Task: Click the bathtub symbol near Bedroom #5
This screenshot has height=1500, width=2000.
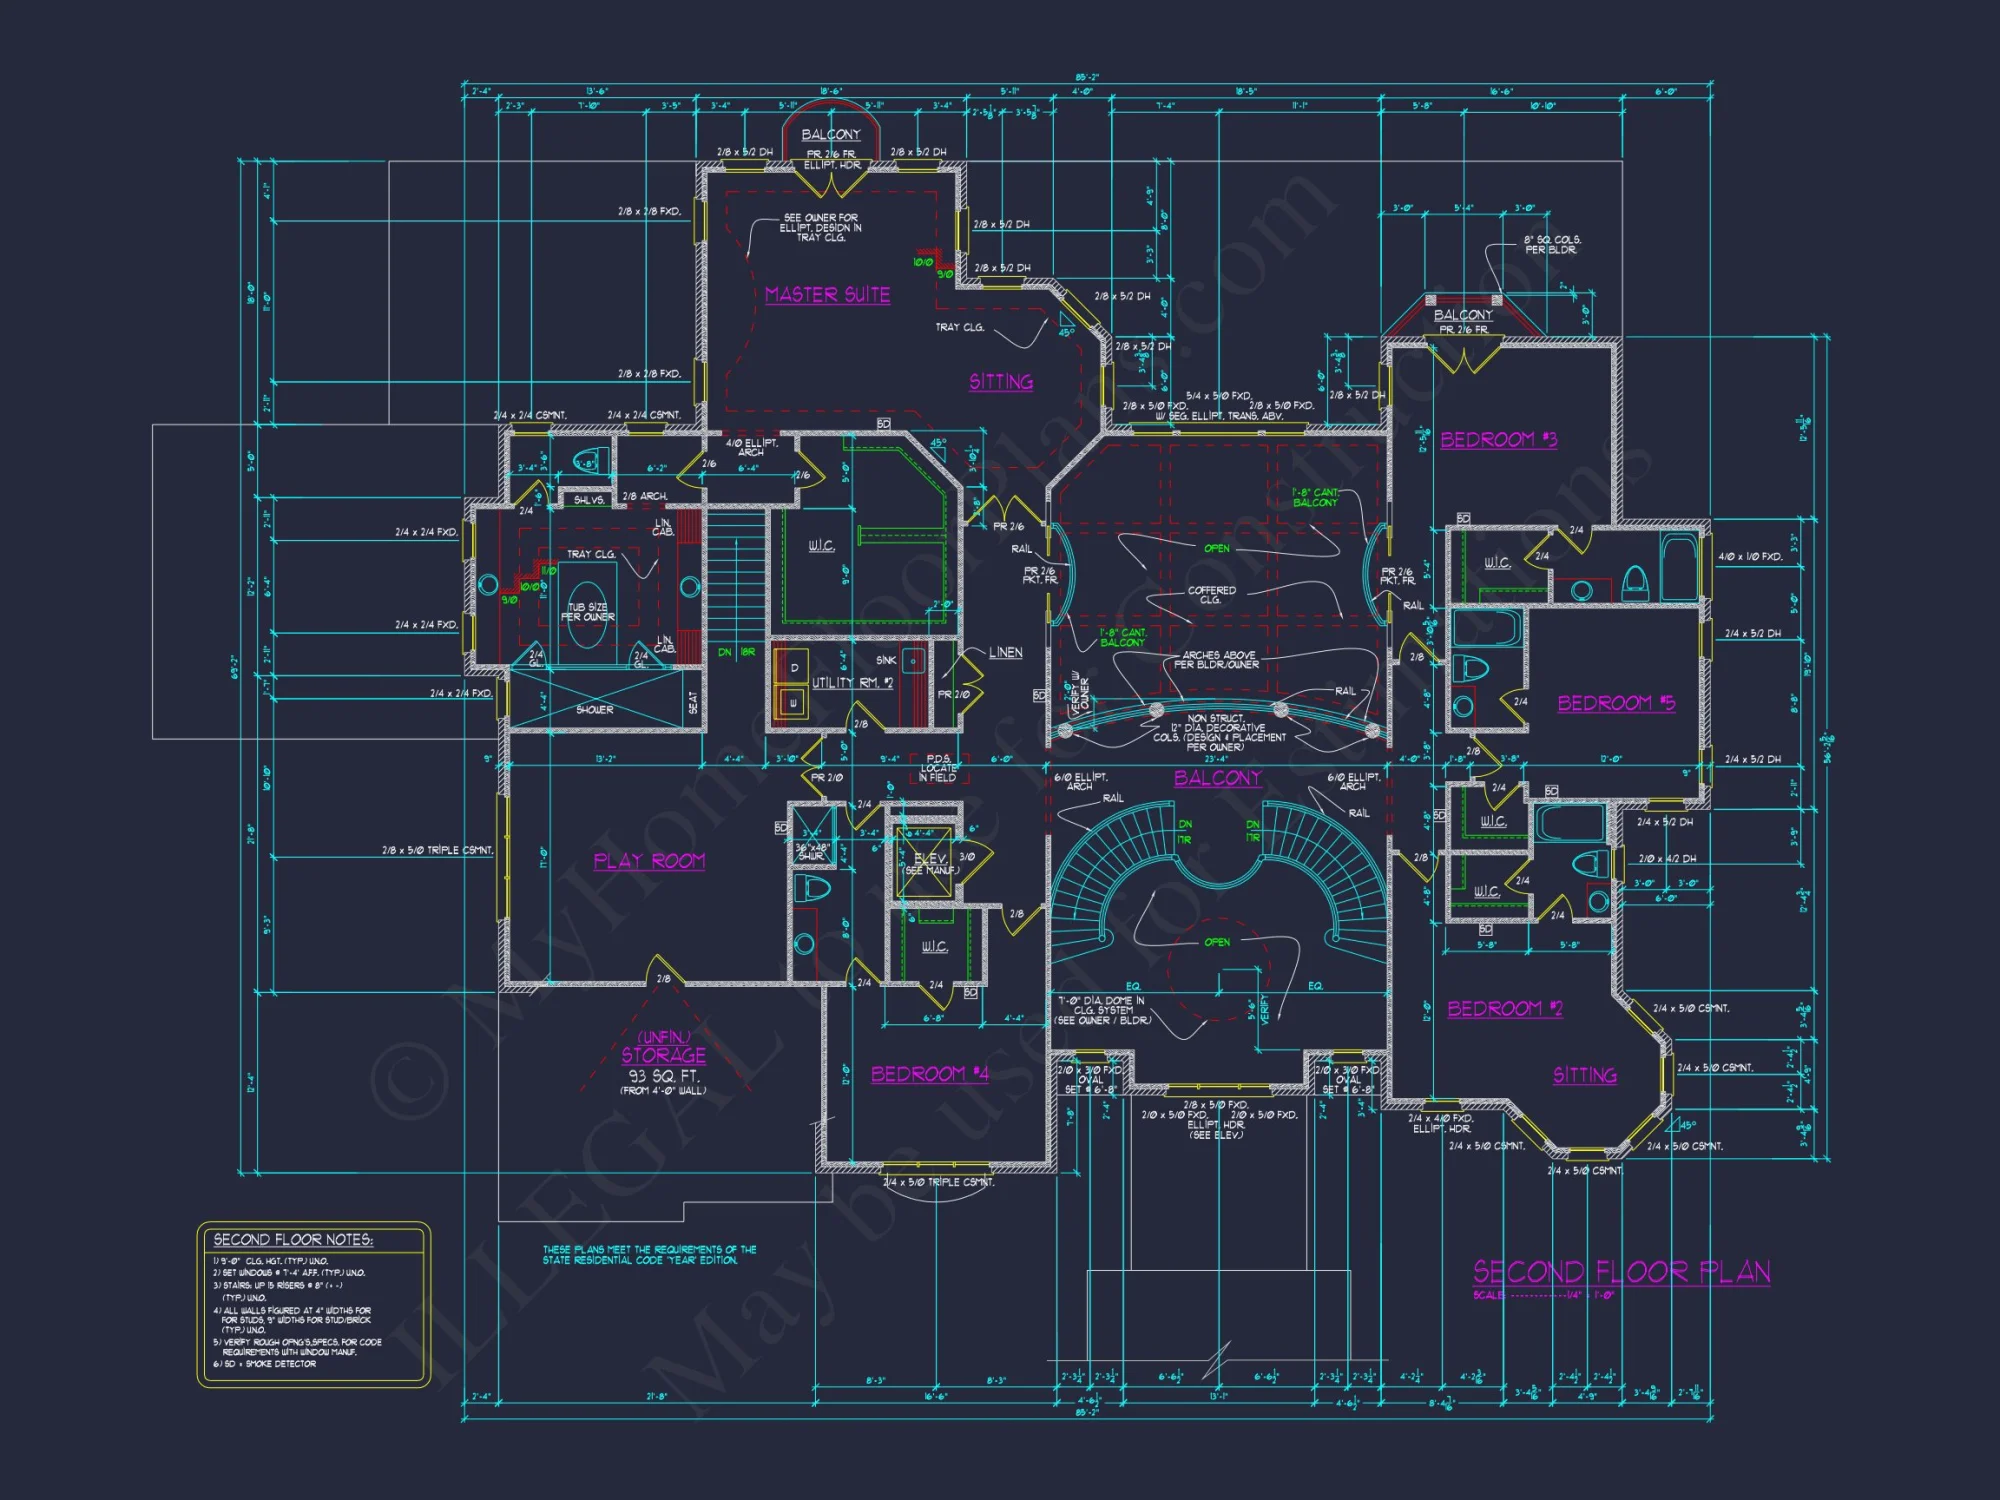Action: [x=1483, y=629]
